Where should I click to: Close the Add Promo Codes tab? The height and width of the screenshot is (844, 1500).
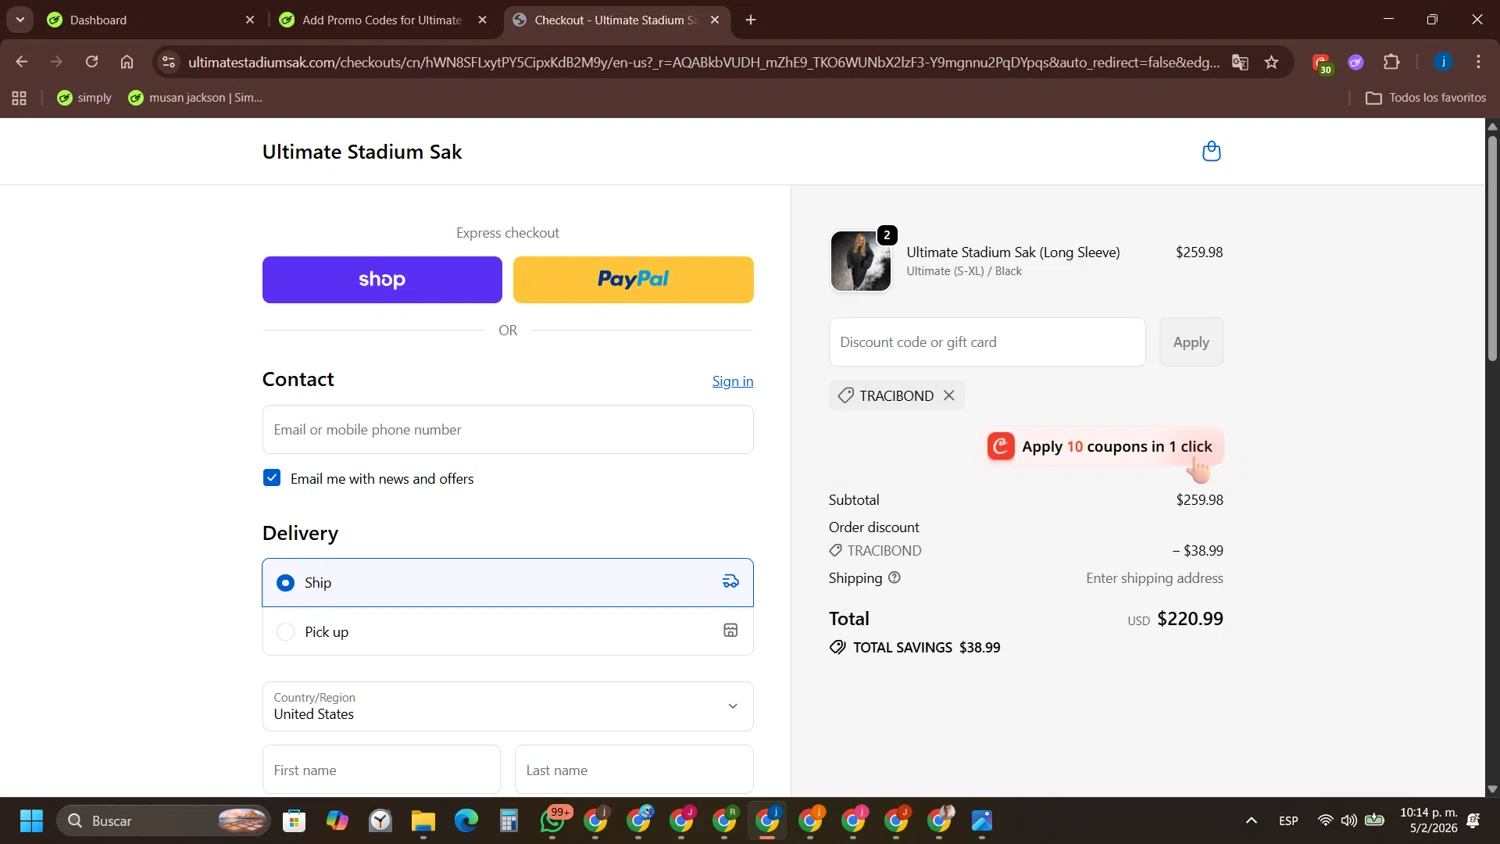click(x=483, y=20)
